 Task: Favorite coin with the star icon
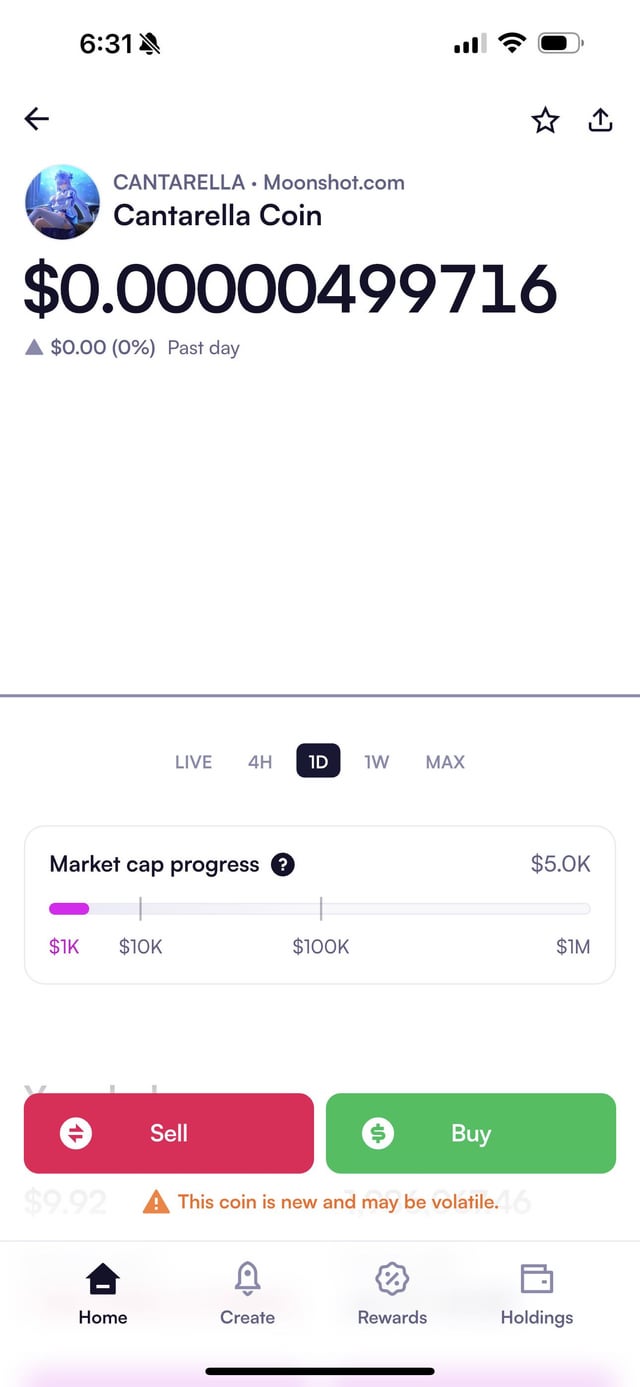click(x=545, y=121)
